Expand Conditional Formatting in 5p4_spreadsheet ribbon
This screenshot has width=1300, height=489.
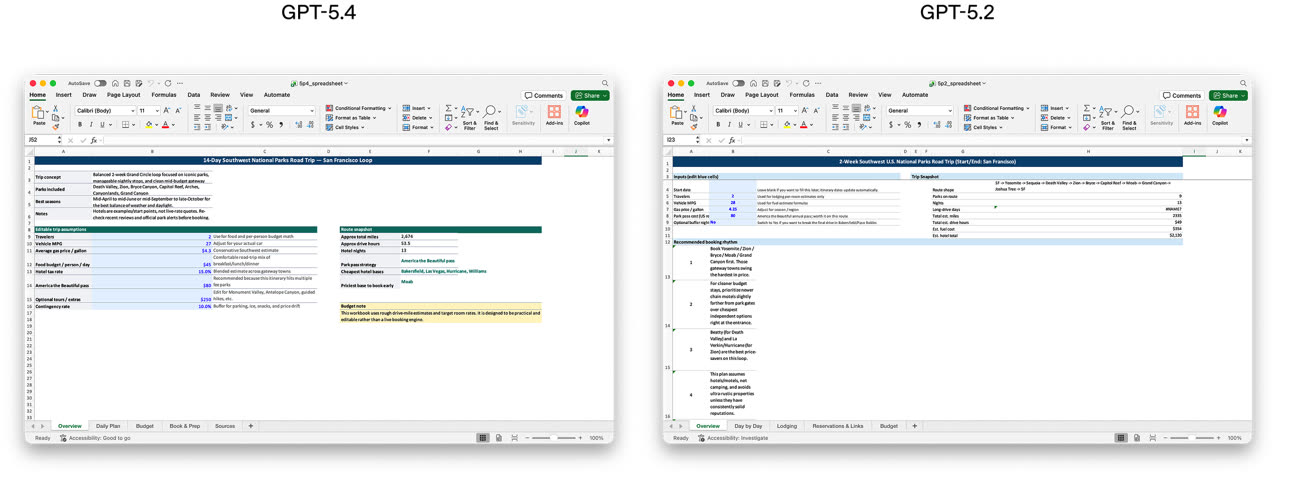coord(360,108)
